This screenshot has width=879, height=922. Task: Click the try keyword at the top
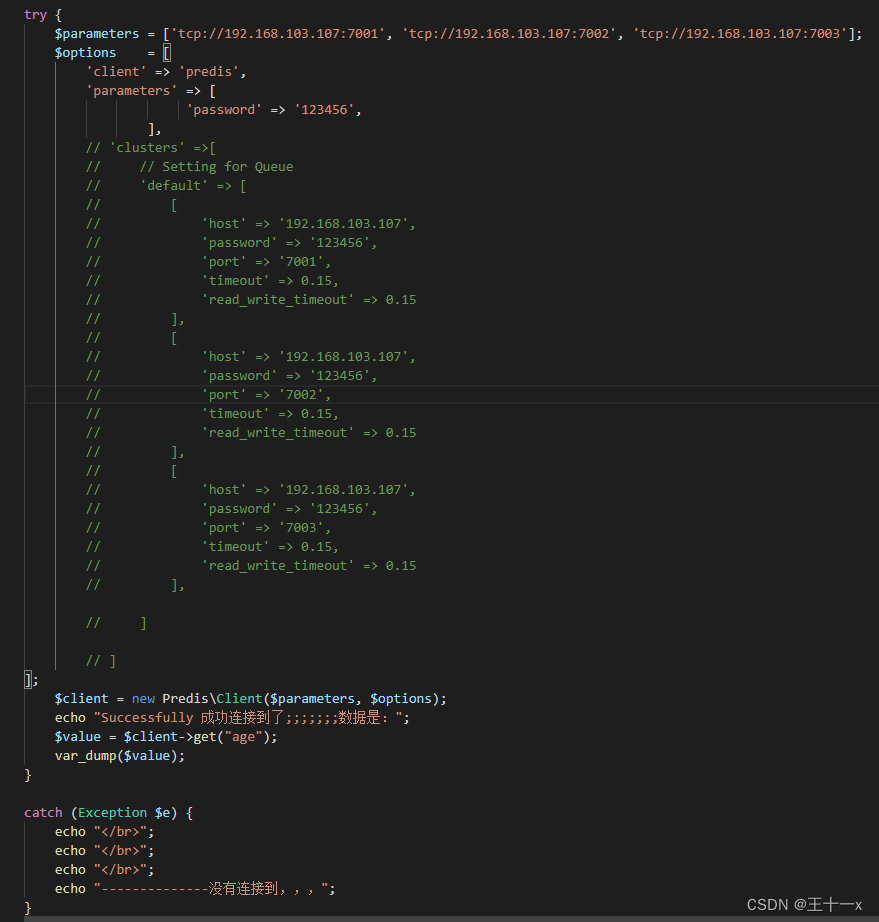click(36, 14)
